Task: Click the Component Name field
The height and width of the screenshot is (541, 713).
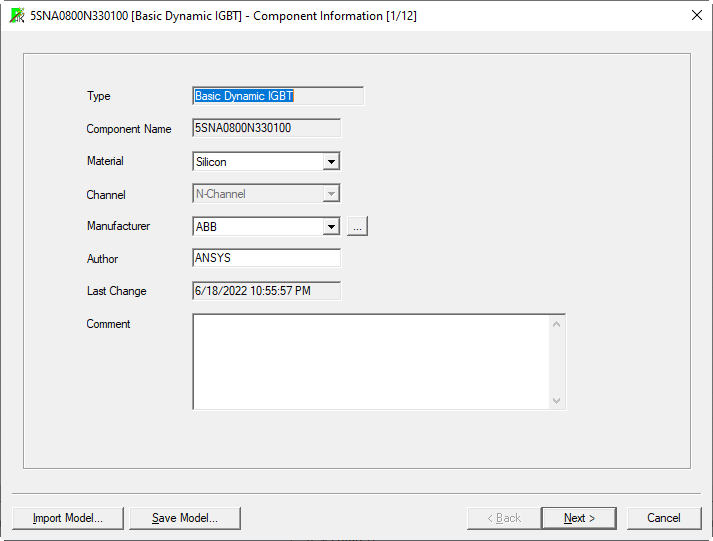Action: pyautogui.click(x=266, y=128)
